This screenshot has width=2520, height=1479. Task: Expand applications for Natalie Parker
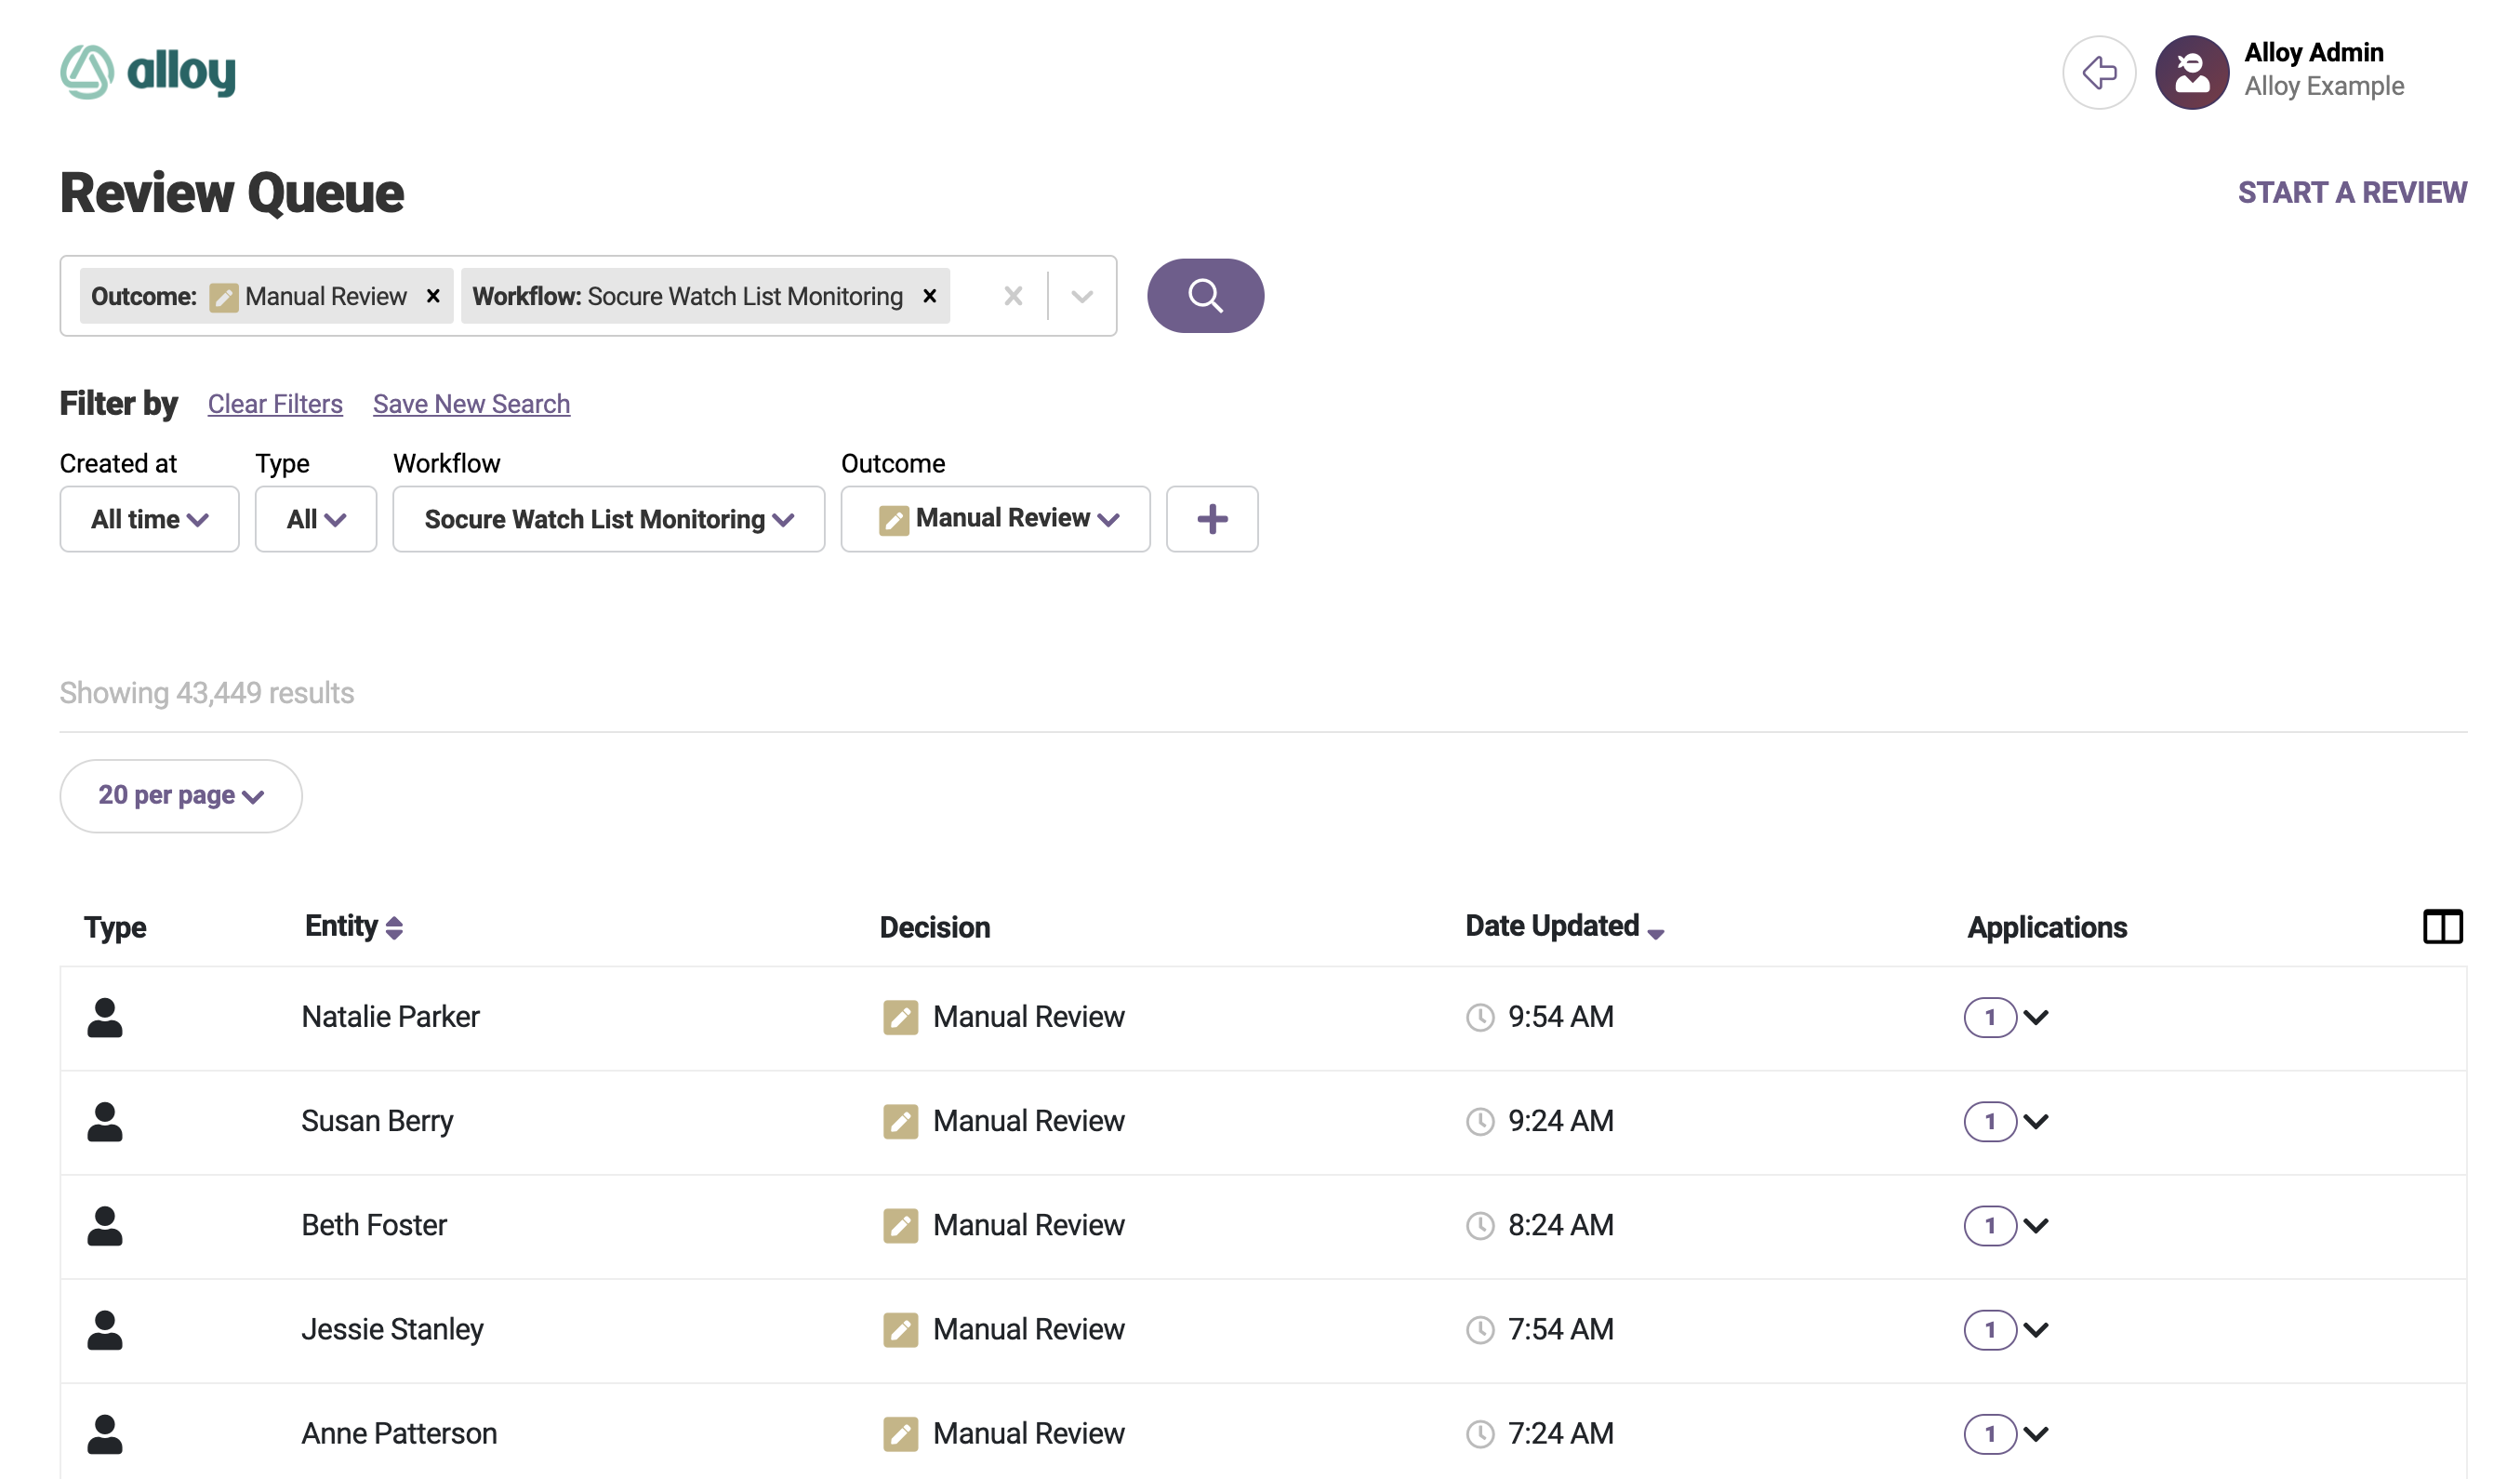[2036, 1018]
